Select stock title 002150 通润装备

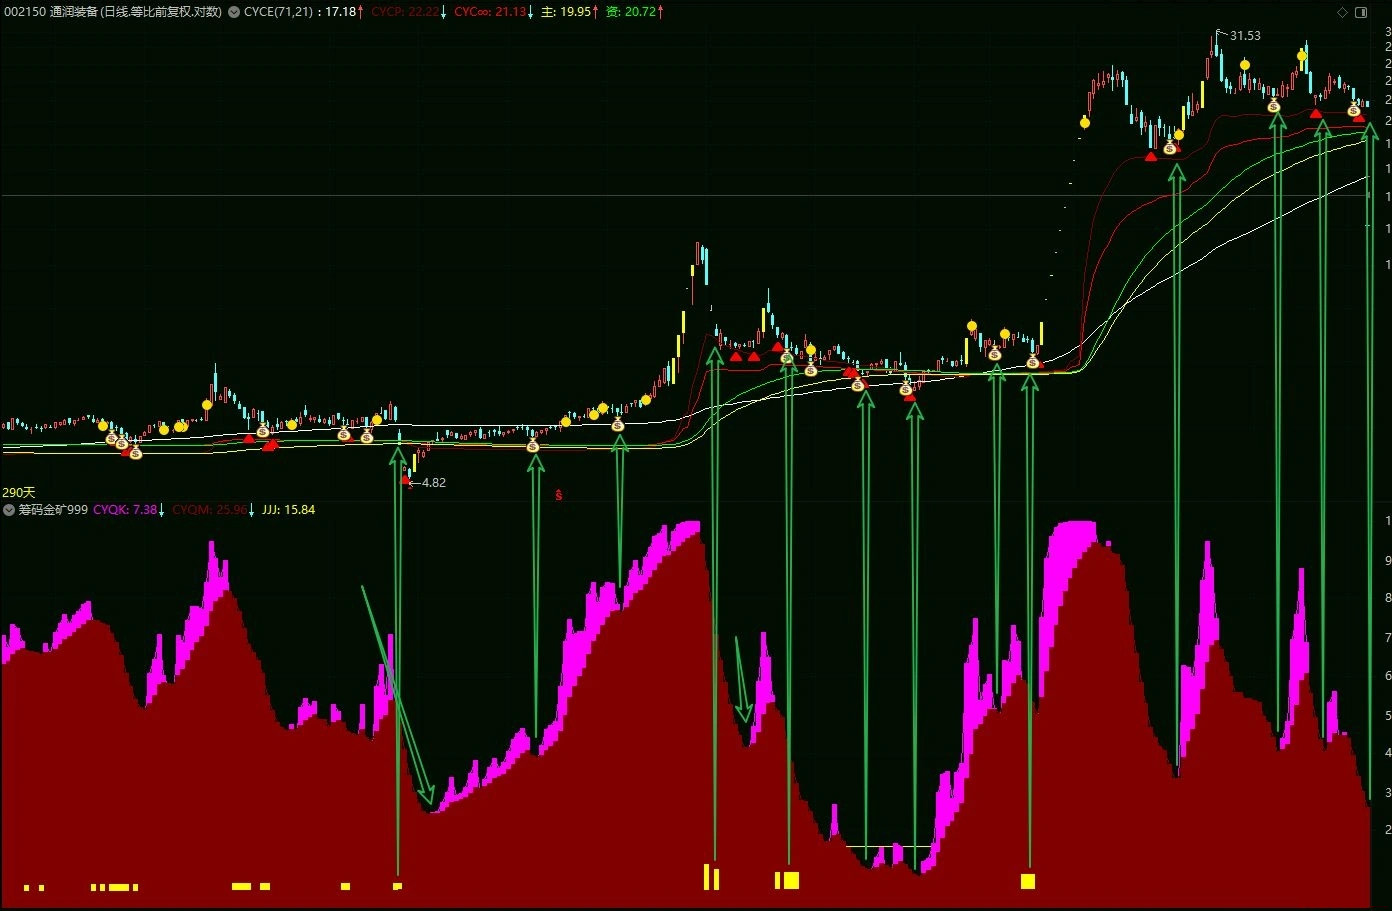click(x=50, y=12)
